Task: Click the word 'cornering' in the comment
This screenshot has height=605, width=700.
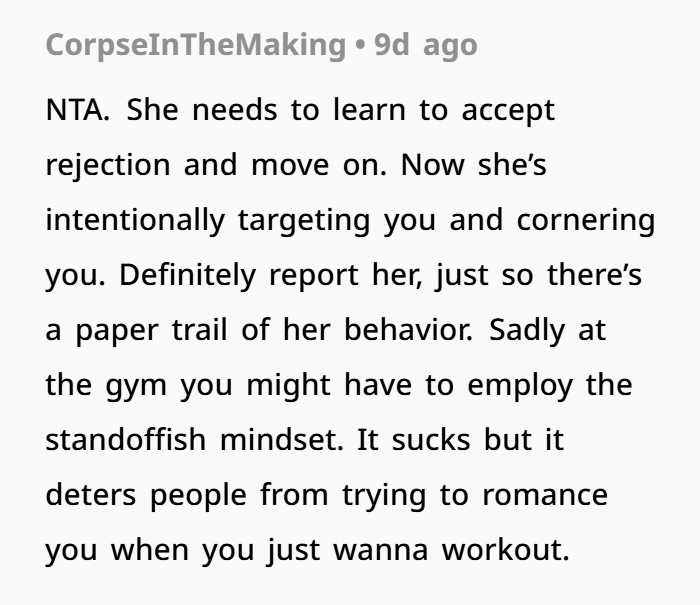Action: [x=586, y=221]
